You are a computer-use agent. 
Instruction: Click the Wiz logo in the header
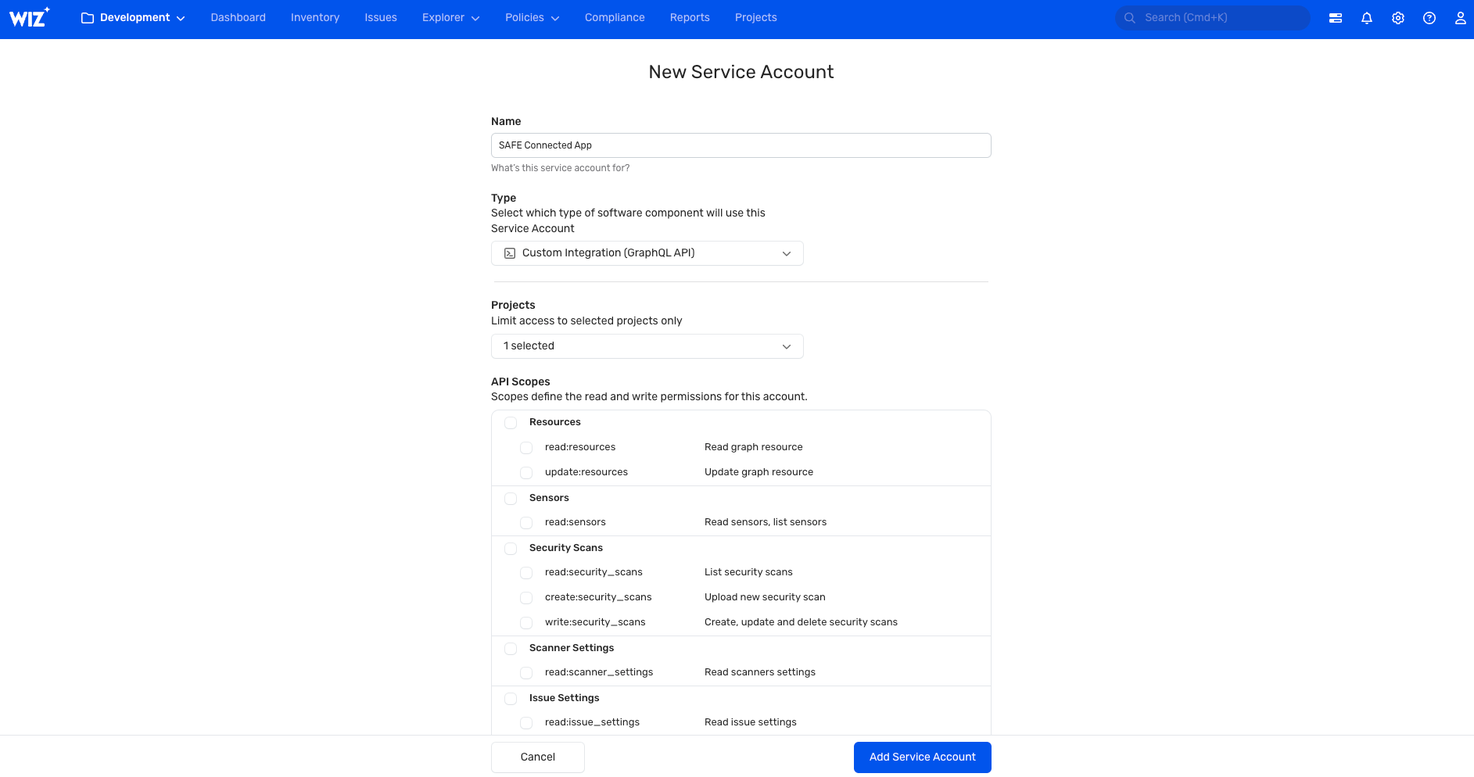click(x=29, y=18)
